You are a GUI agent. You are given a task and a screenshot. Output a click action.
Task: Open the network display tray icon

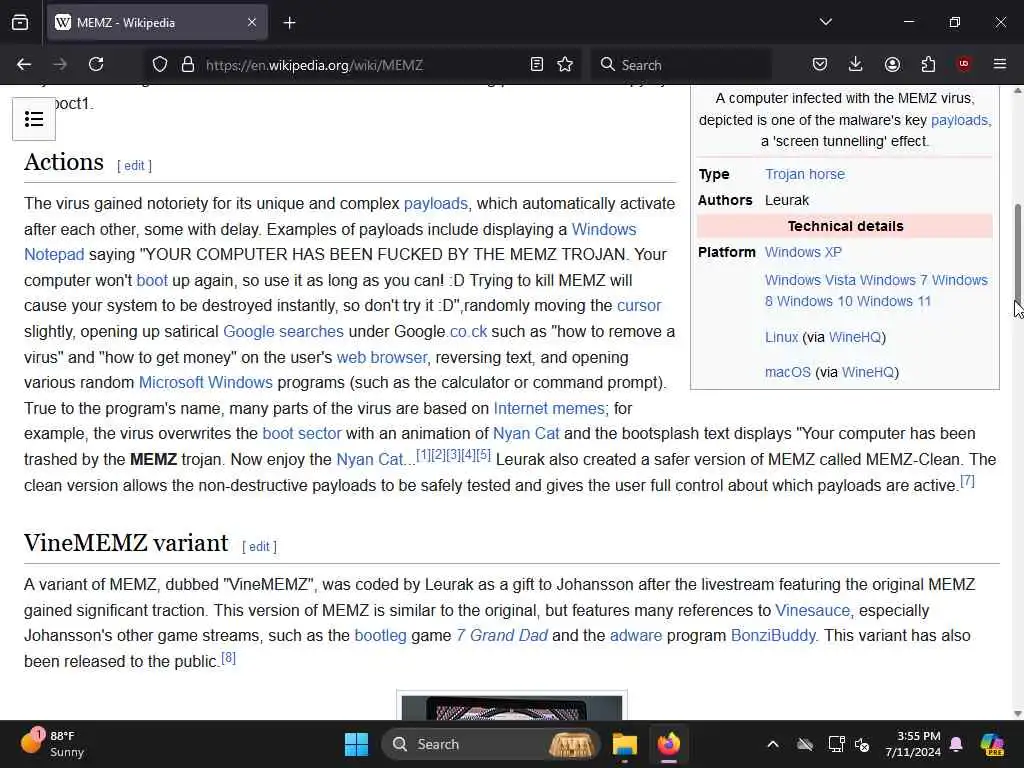(x=836, y=744)
